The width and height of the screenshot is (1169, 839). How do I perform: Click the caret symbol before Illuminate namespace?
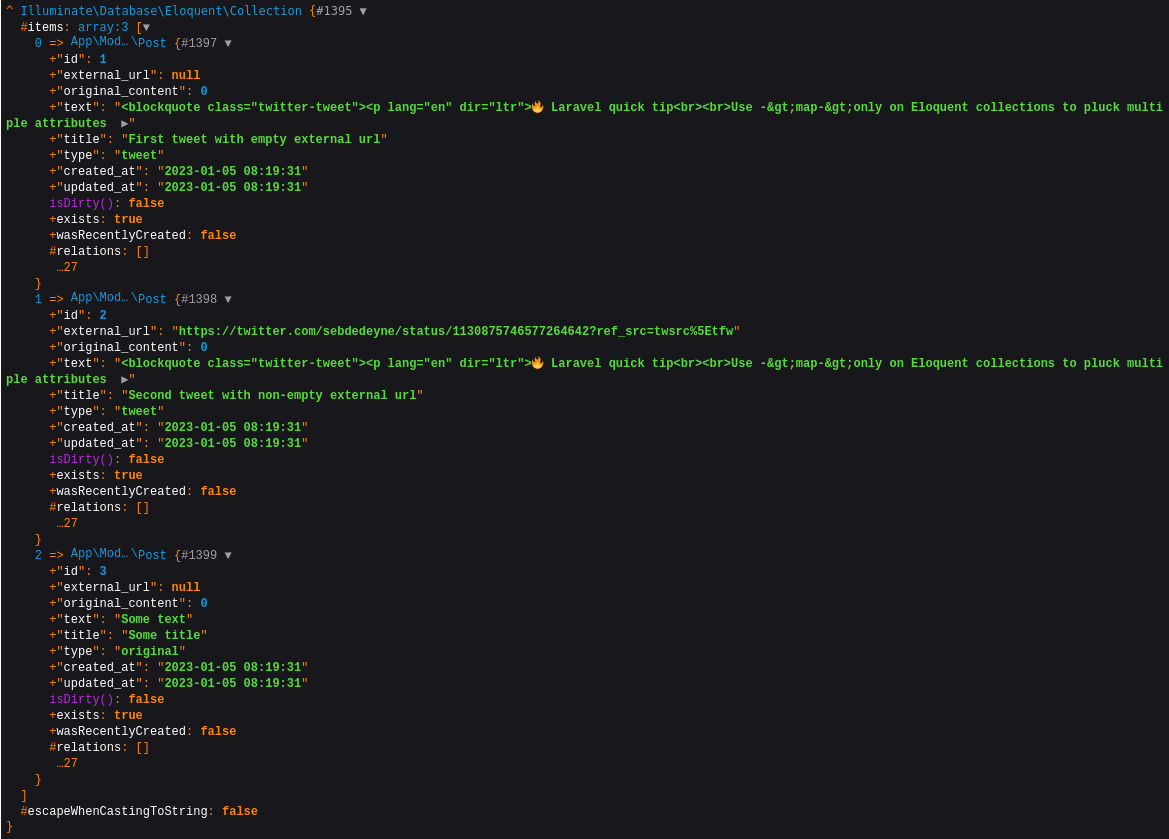[x=10, y=12]
